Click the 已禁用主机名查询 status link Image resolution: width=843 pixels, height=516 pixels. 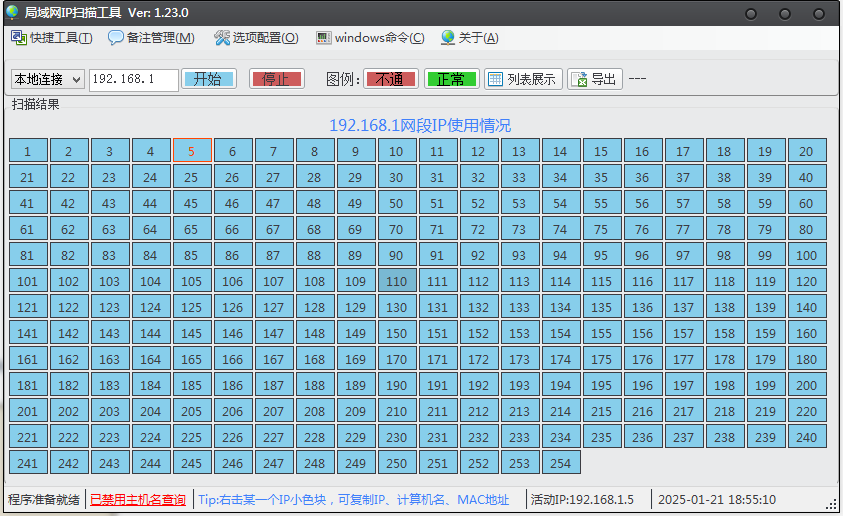138,500
